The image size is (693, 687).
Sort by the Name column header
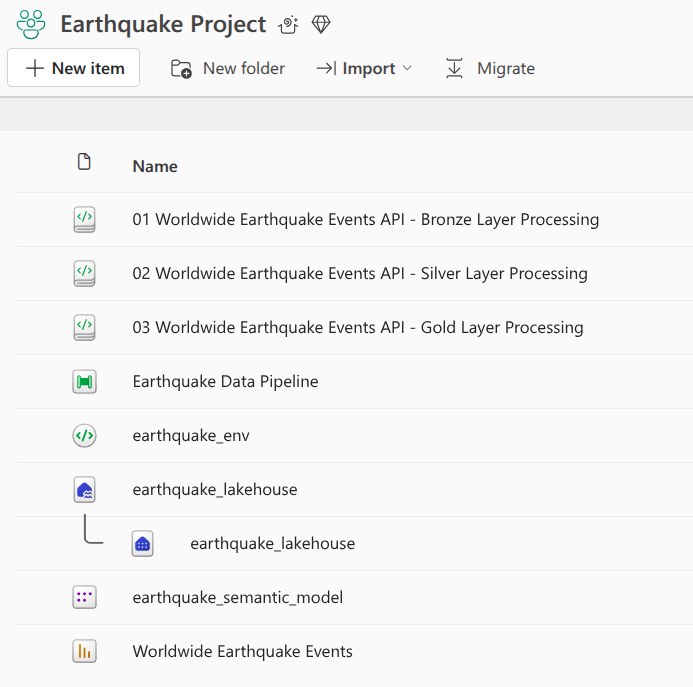155,167
